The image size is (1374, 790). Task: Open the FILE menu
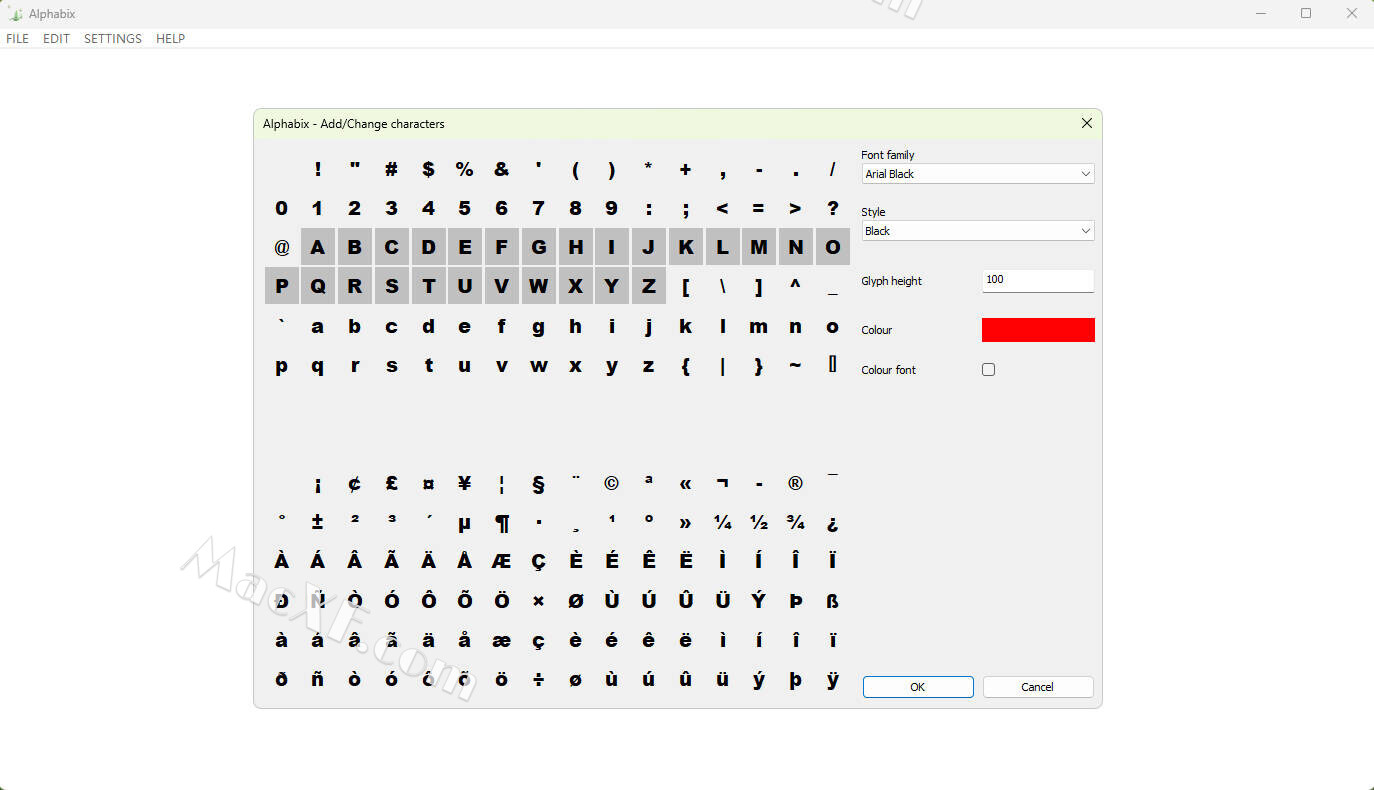[17, 39]
